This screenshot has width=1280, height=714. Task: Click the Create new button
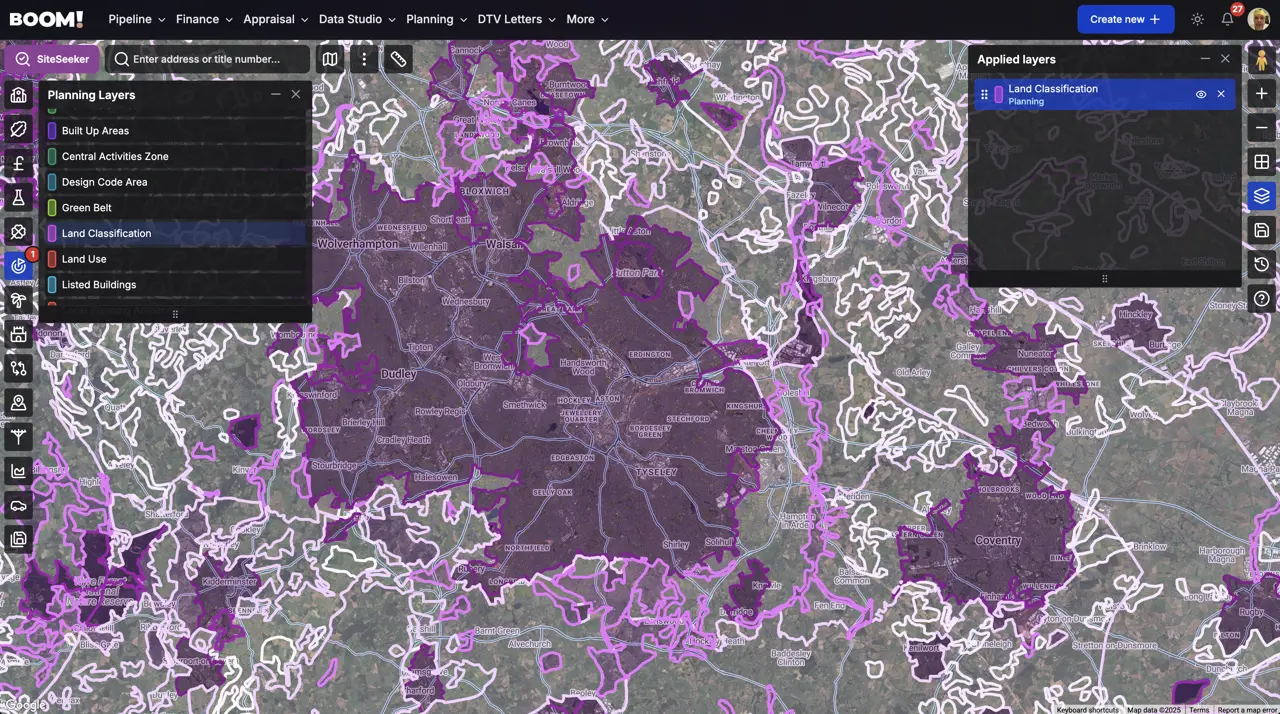click(x=1125, y=19)
